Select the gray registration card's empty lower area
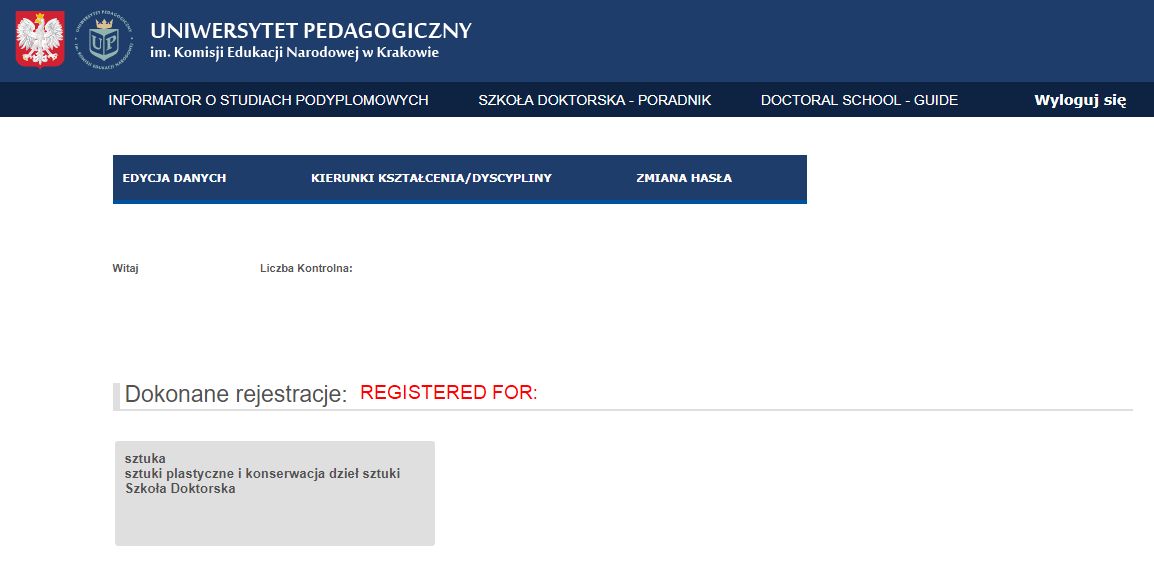This screenshot has height=562, width=1154. (x=274, y=522)
